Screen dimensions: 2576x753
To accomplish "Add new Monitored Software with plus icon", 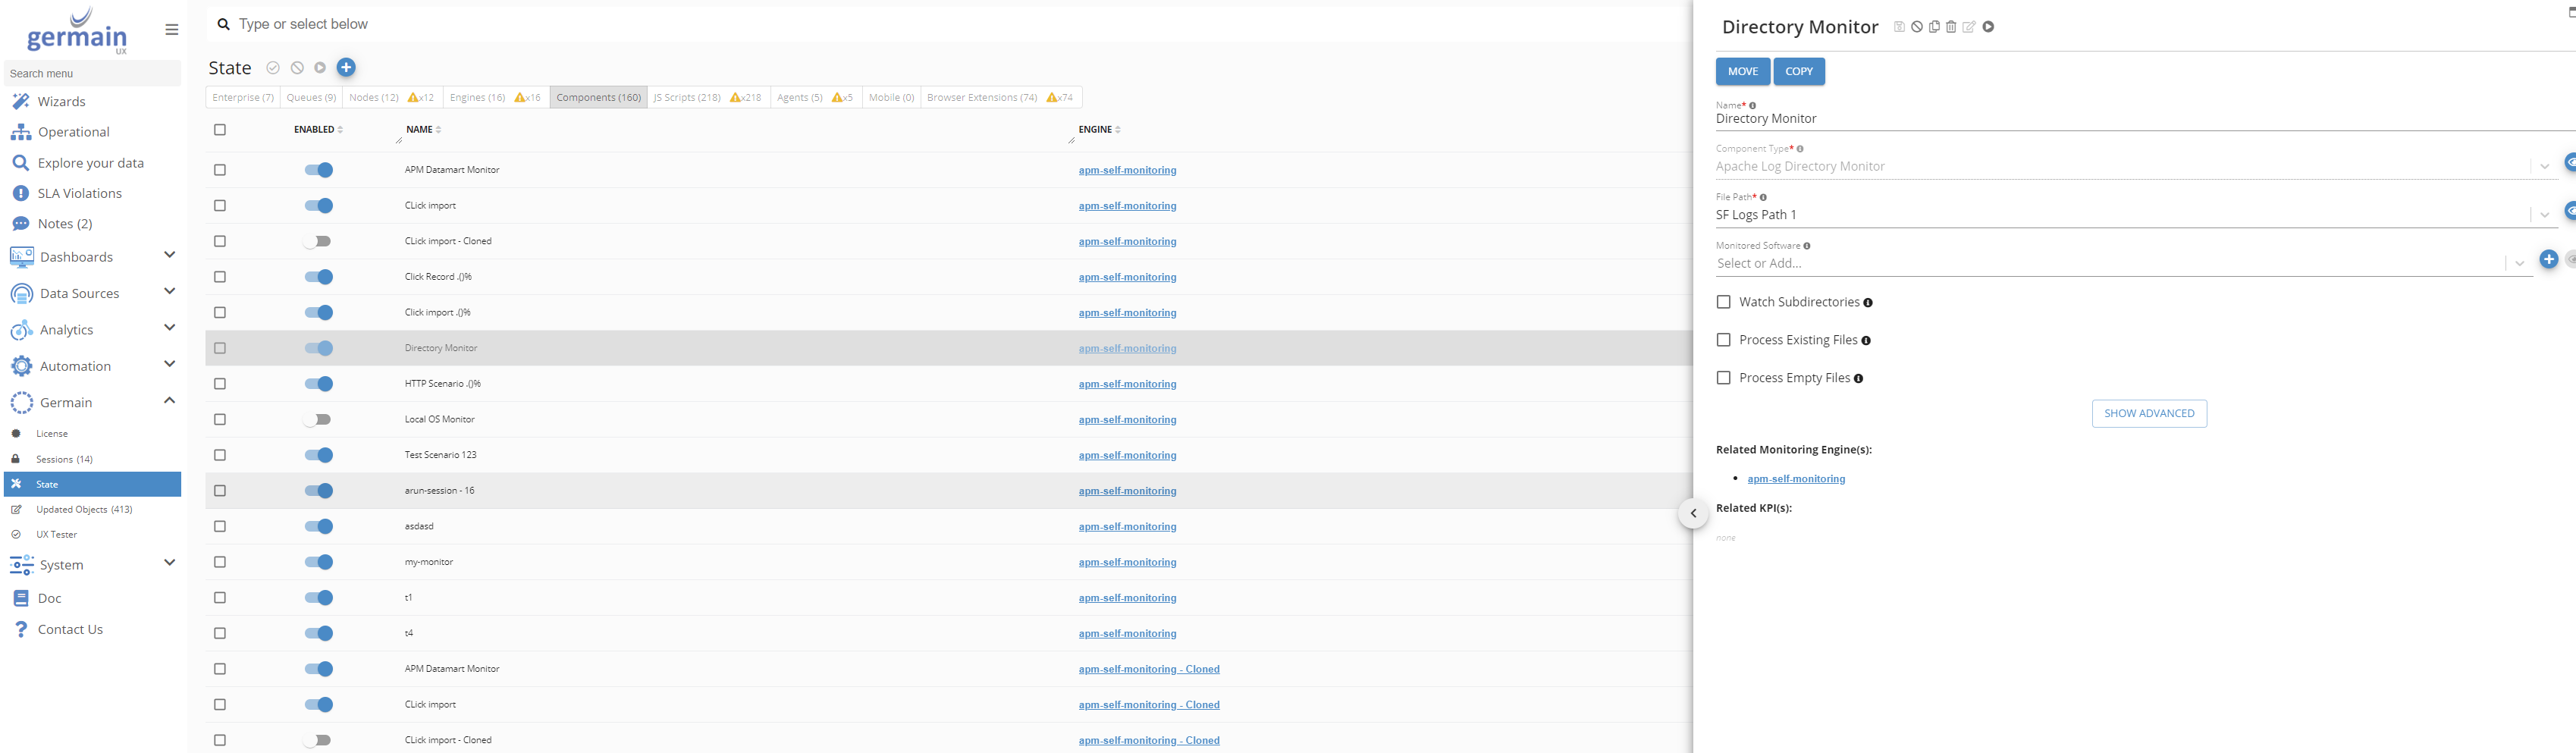I will (x=2548, y=260).
